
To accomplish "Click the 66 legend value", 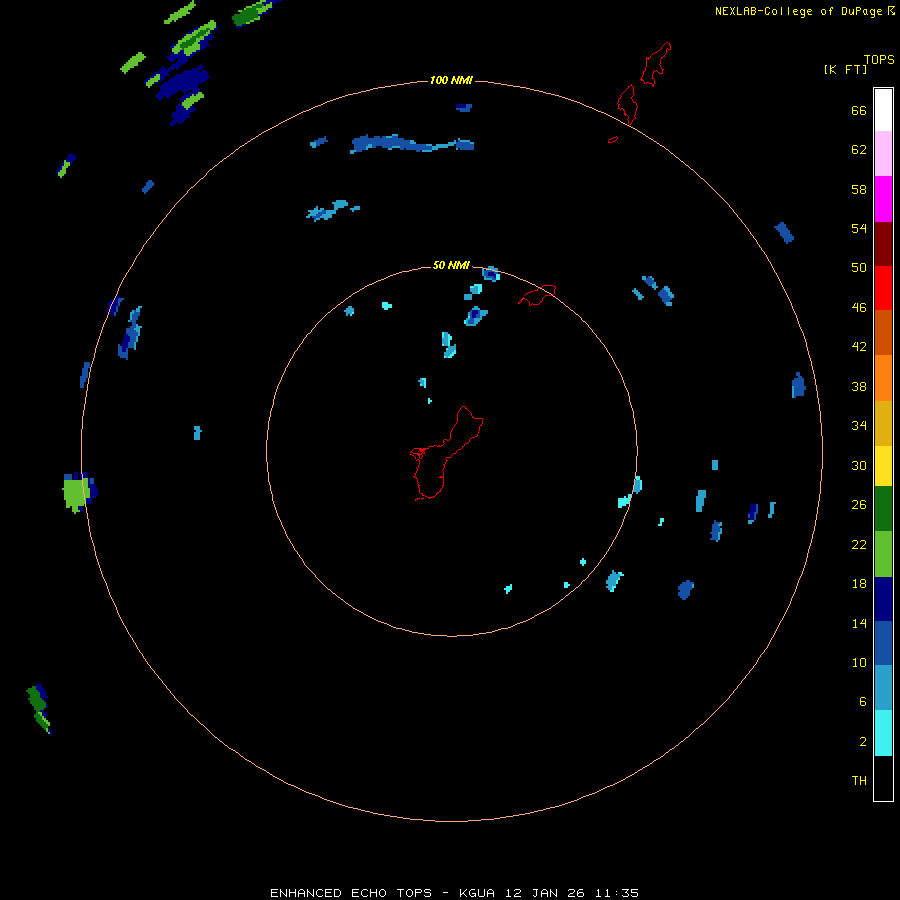I will (x=859, y=110).
